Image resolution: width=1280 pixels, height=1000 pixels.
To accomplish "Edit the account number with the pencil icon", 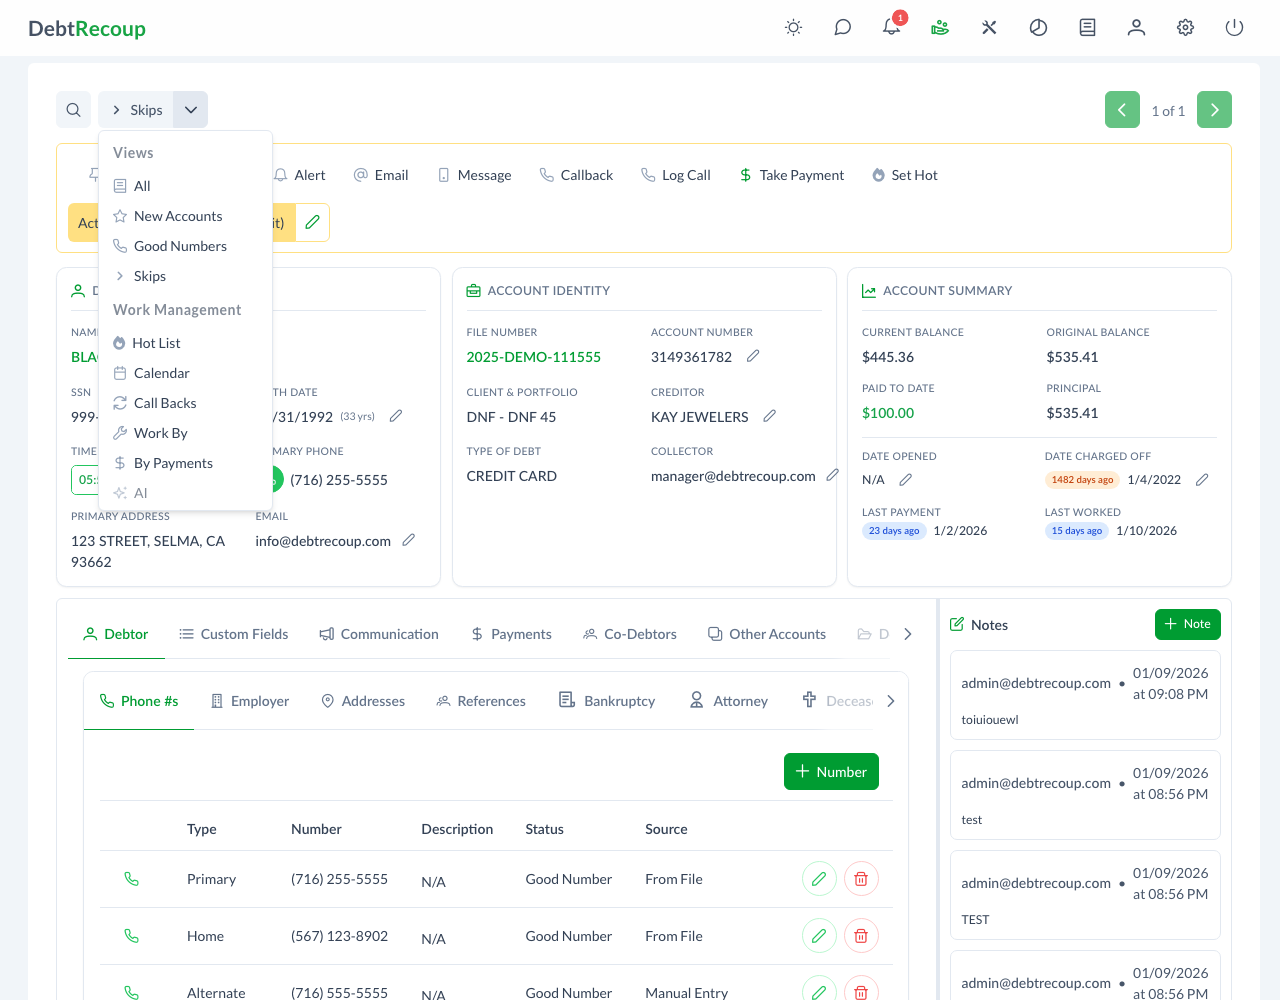I will pos(753,355).
